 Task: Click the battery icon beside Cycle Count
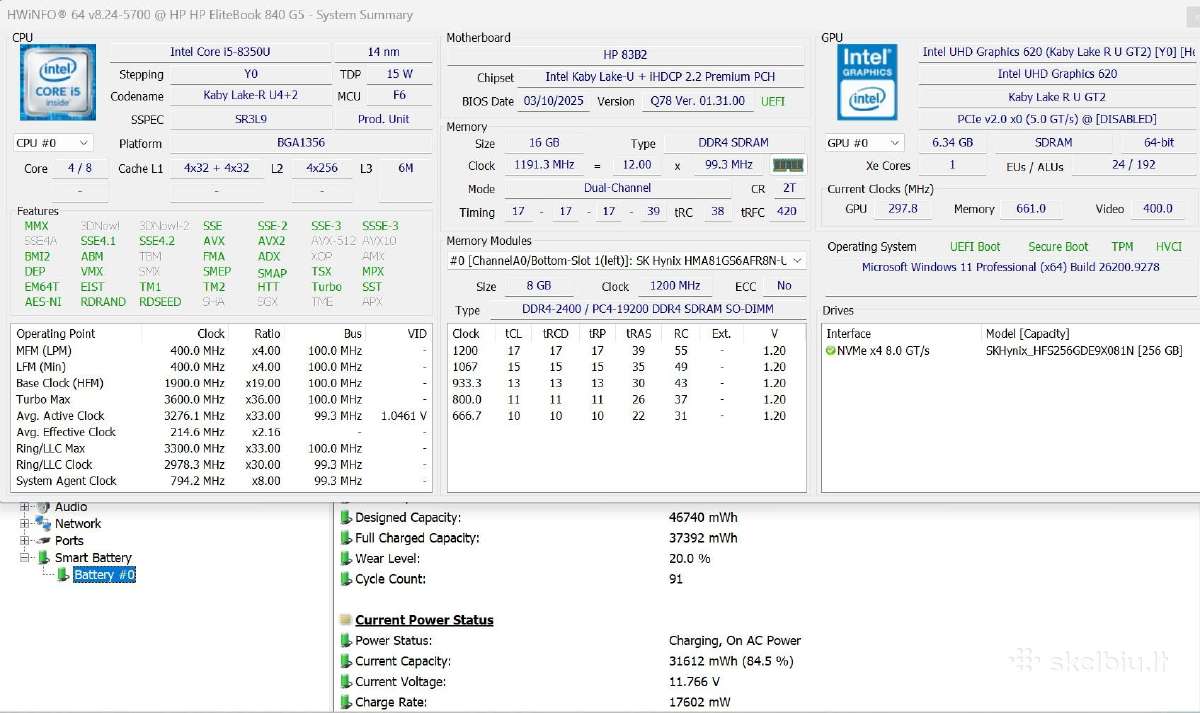pos(346,579)
